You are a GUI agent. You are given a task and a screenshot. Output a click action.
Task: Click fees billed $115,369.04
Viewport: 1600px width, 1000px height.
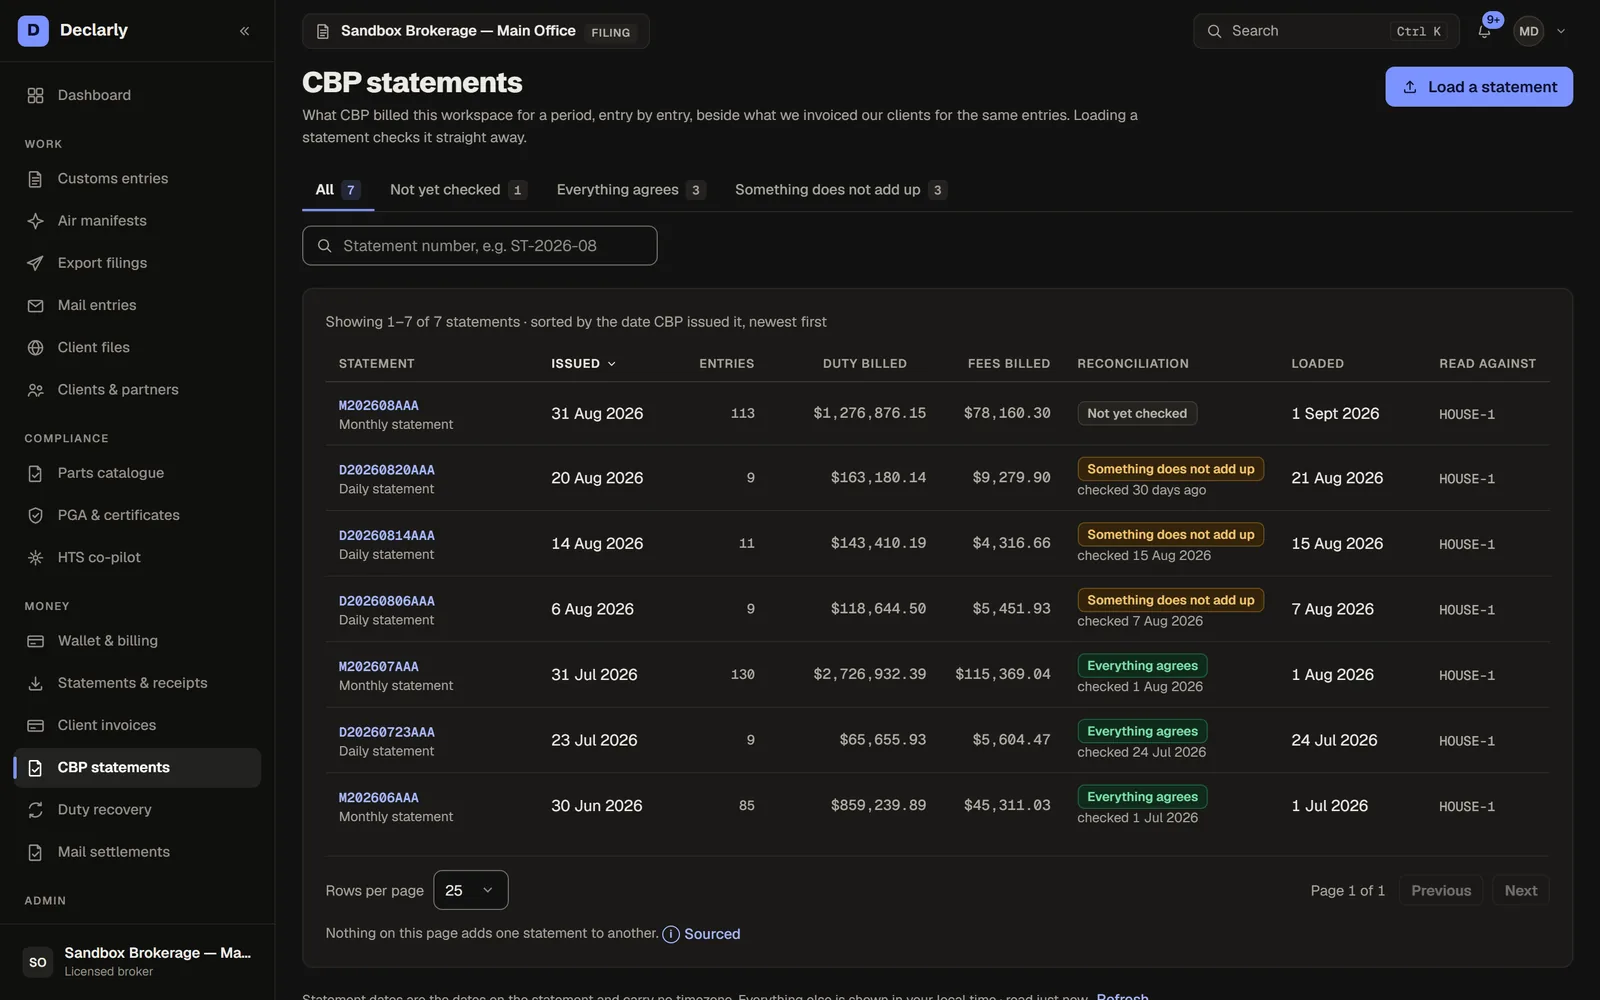(1003, 675)
